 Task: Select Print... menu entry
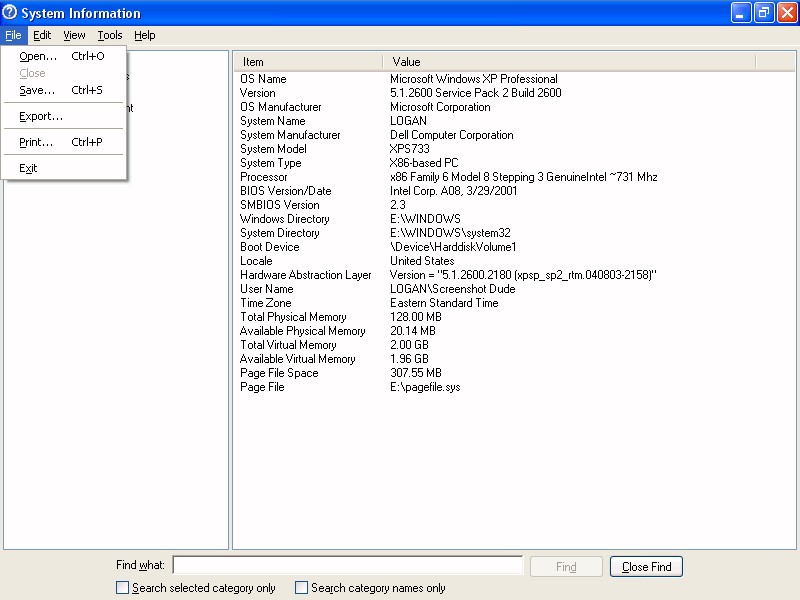tap(64, 142)
